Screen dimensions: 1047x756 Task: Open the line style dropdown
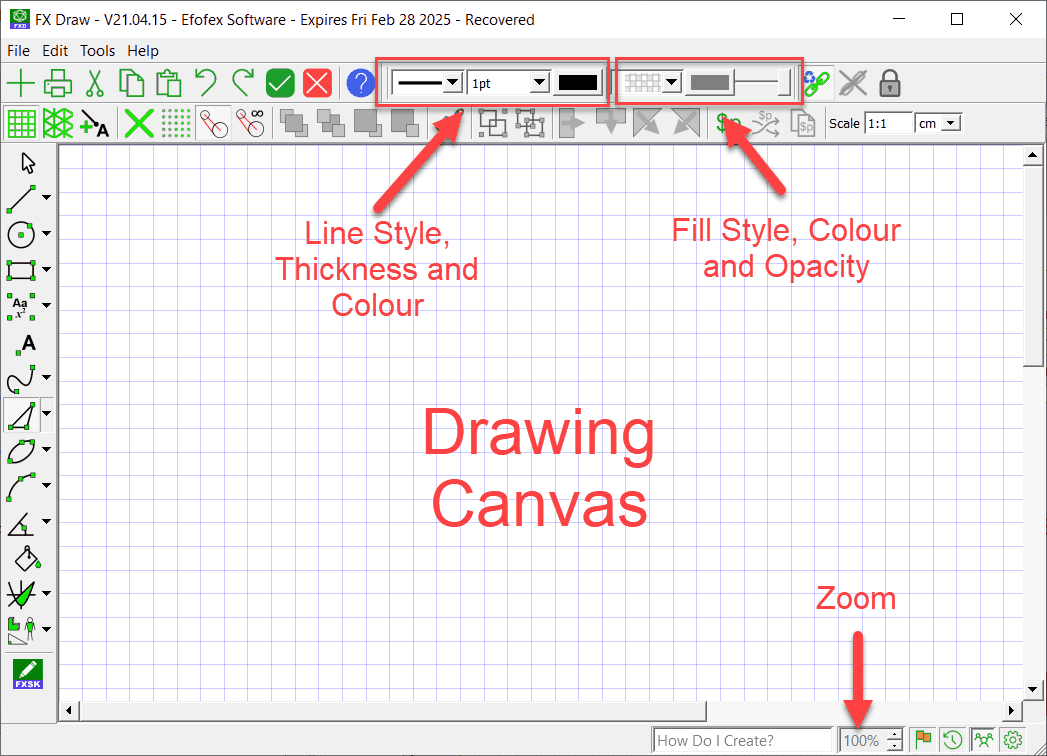[453, 83]
